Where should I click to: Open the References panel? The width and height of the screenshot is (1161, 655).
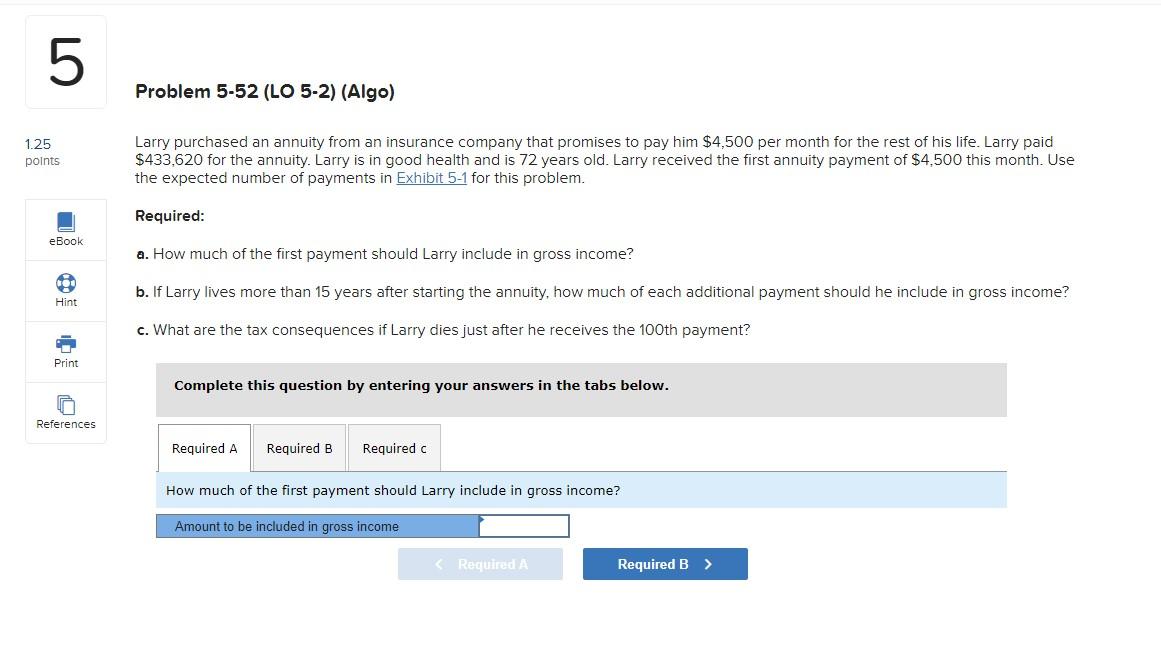(x=65, y=412)
